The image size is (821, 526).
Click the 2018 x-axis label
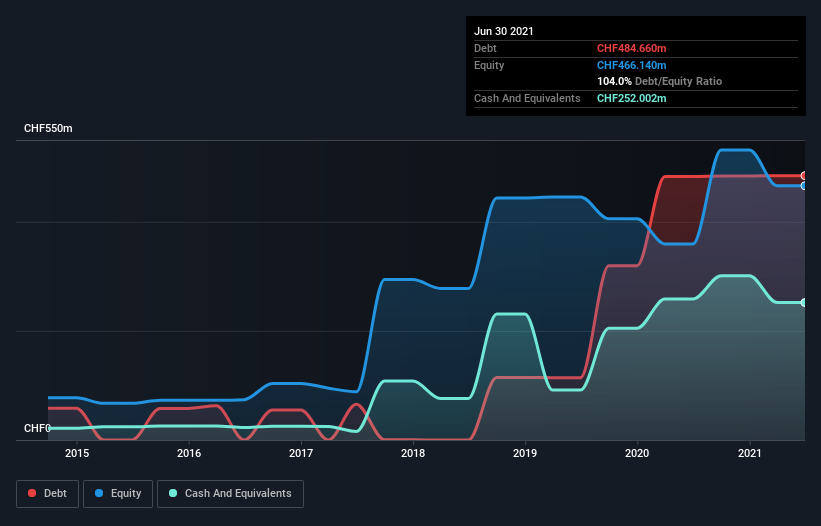pyautogui.click(x=413, y=453)
